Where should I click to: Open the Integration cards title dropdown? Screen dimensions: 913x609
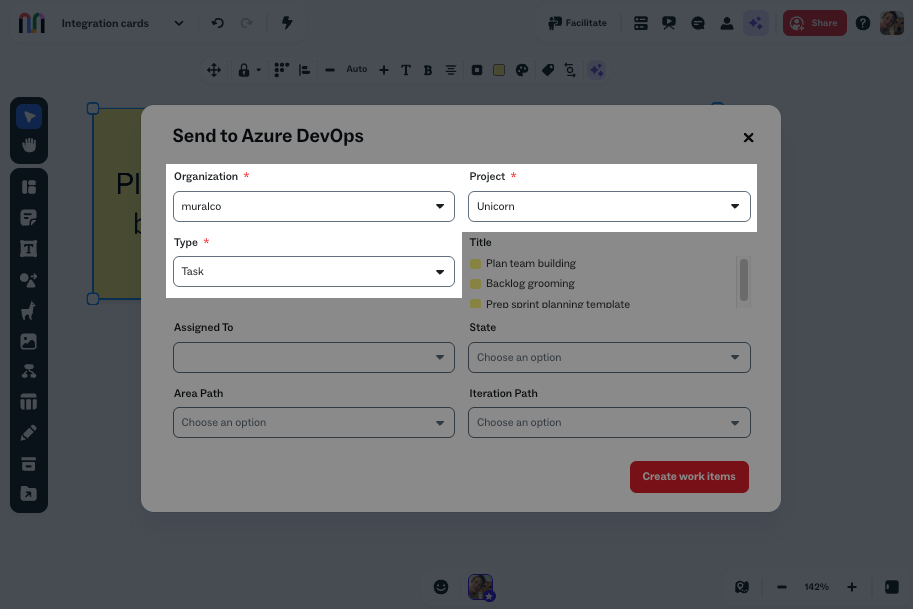pyautogui.click(x=179, y=23)
